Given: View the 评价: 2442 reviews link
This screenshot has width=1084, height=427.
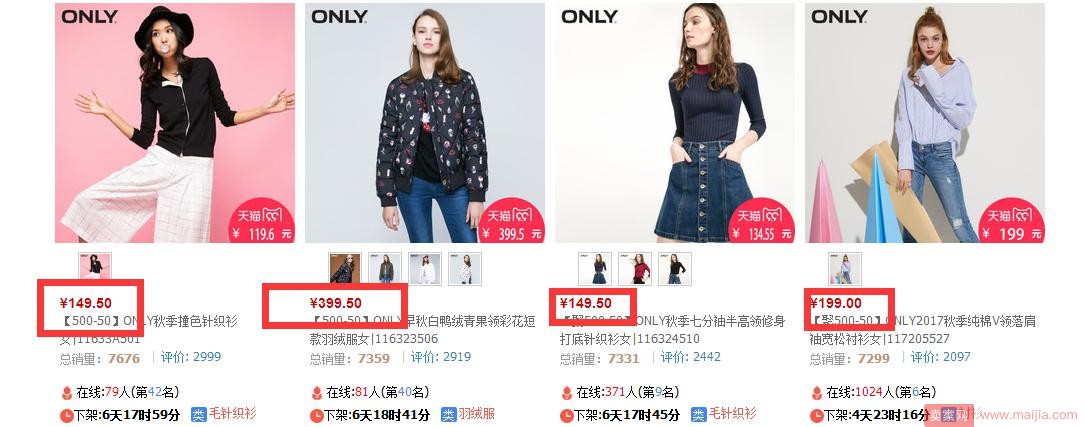Looking at the screenshot, I should [691, 357].
